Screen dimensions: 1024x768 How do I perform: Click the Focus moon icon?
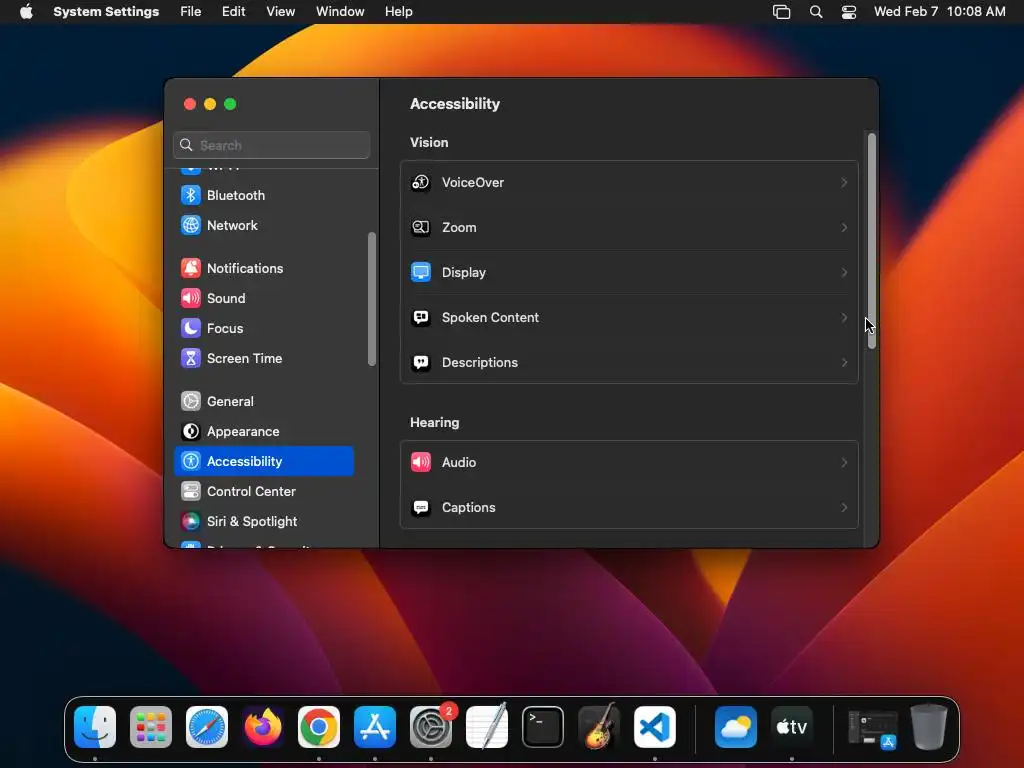pyautogui.click(x=191, y=328)
